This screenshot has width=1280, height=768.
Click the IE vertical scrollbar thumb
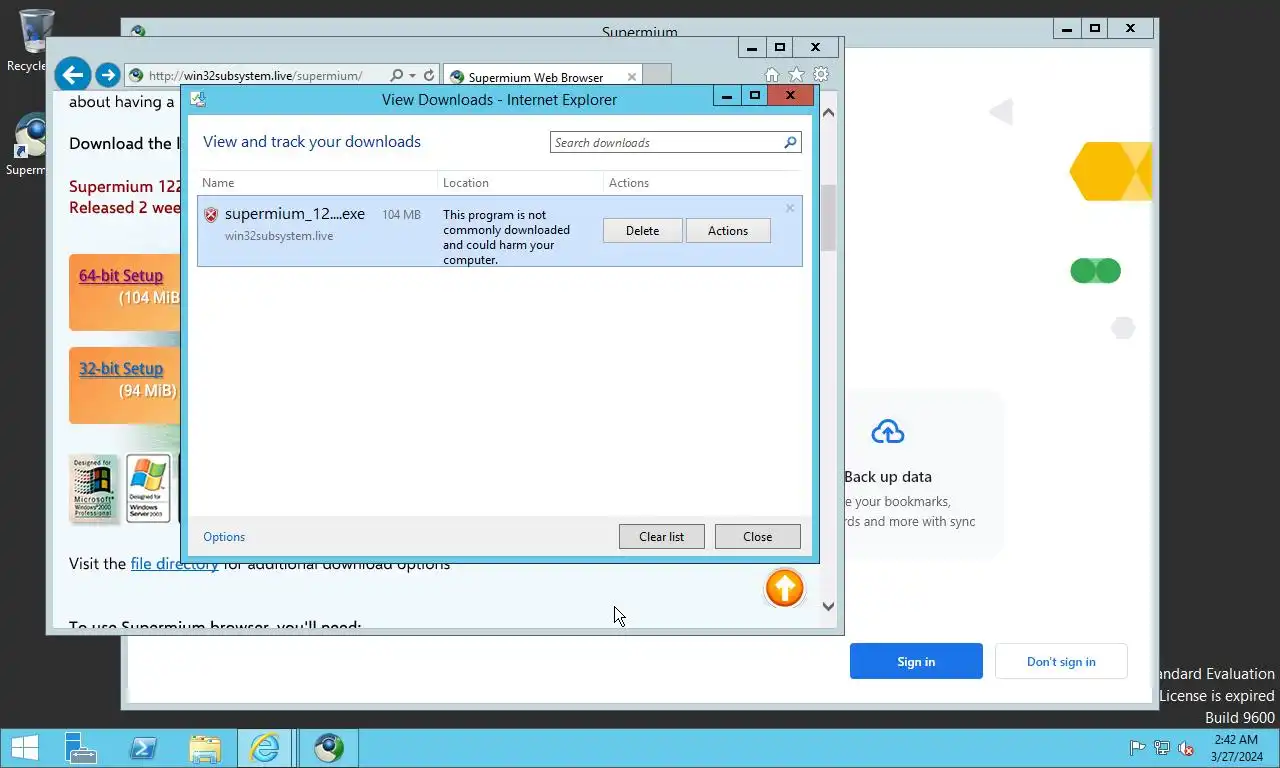tap(828, 218)
